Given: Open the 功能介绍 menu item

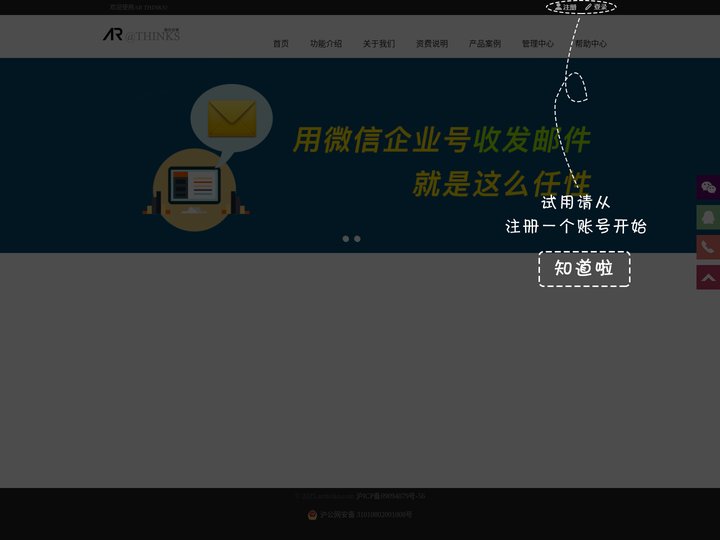Looking at the screenshot, I should tap(326, 44).
